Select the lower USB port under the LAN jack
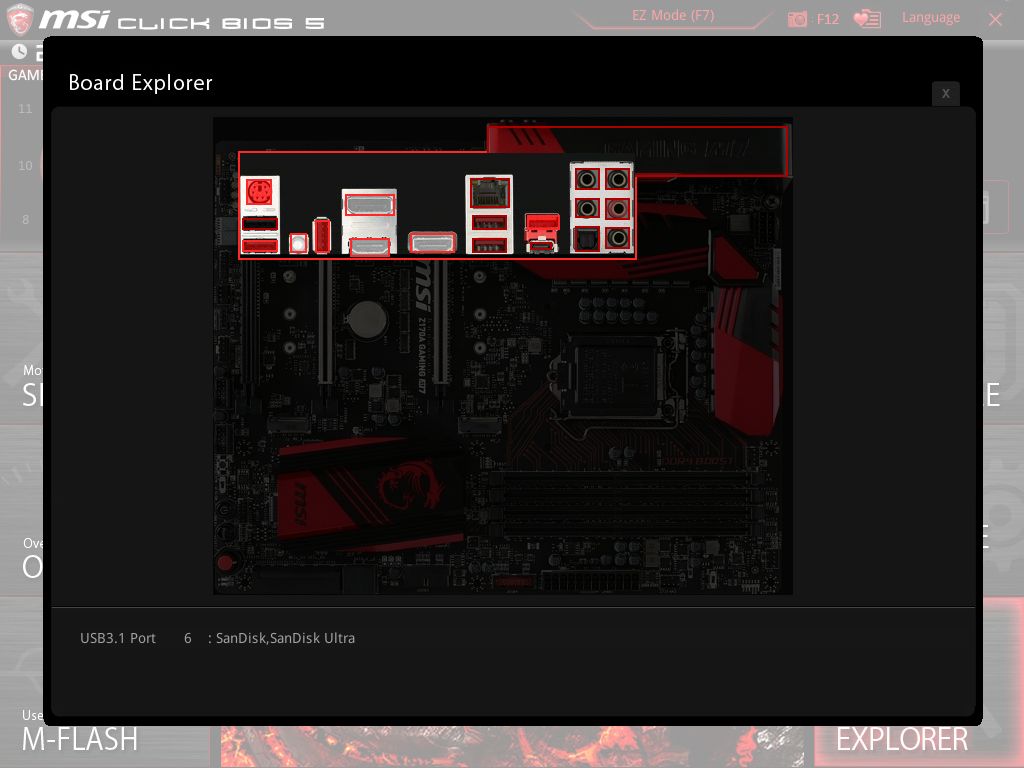 pos(489,246)
